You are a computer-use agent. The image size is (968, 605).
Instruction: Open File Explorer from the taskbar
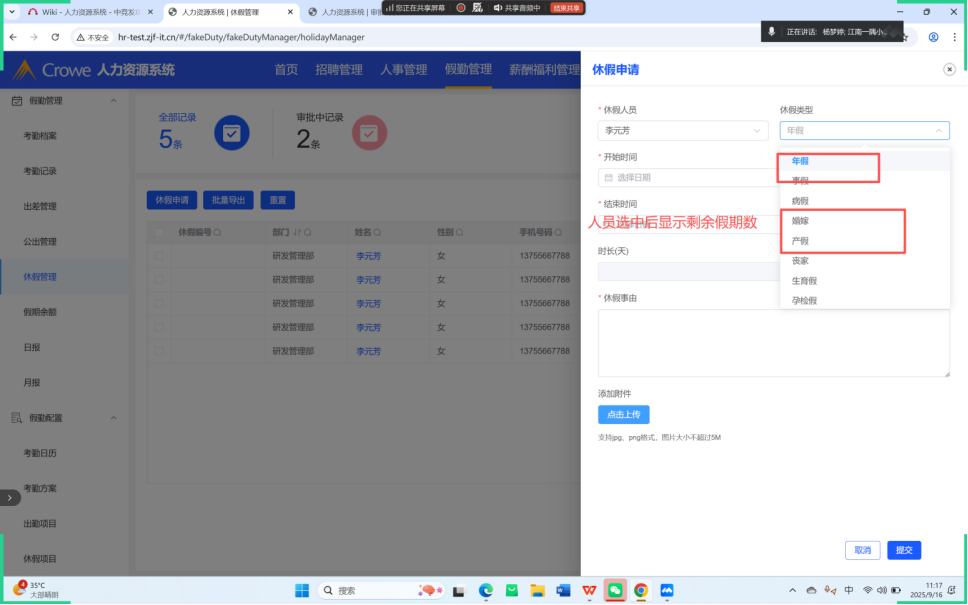click(x=537, y=591)
